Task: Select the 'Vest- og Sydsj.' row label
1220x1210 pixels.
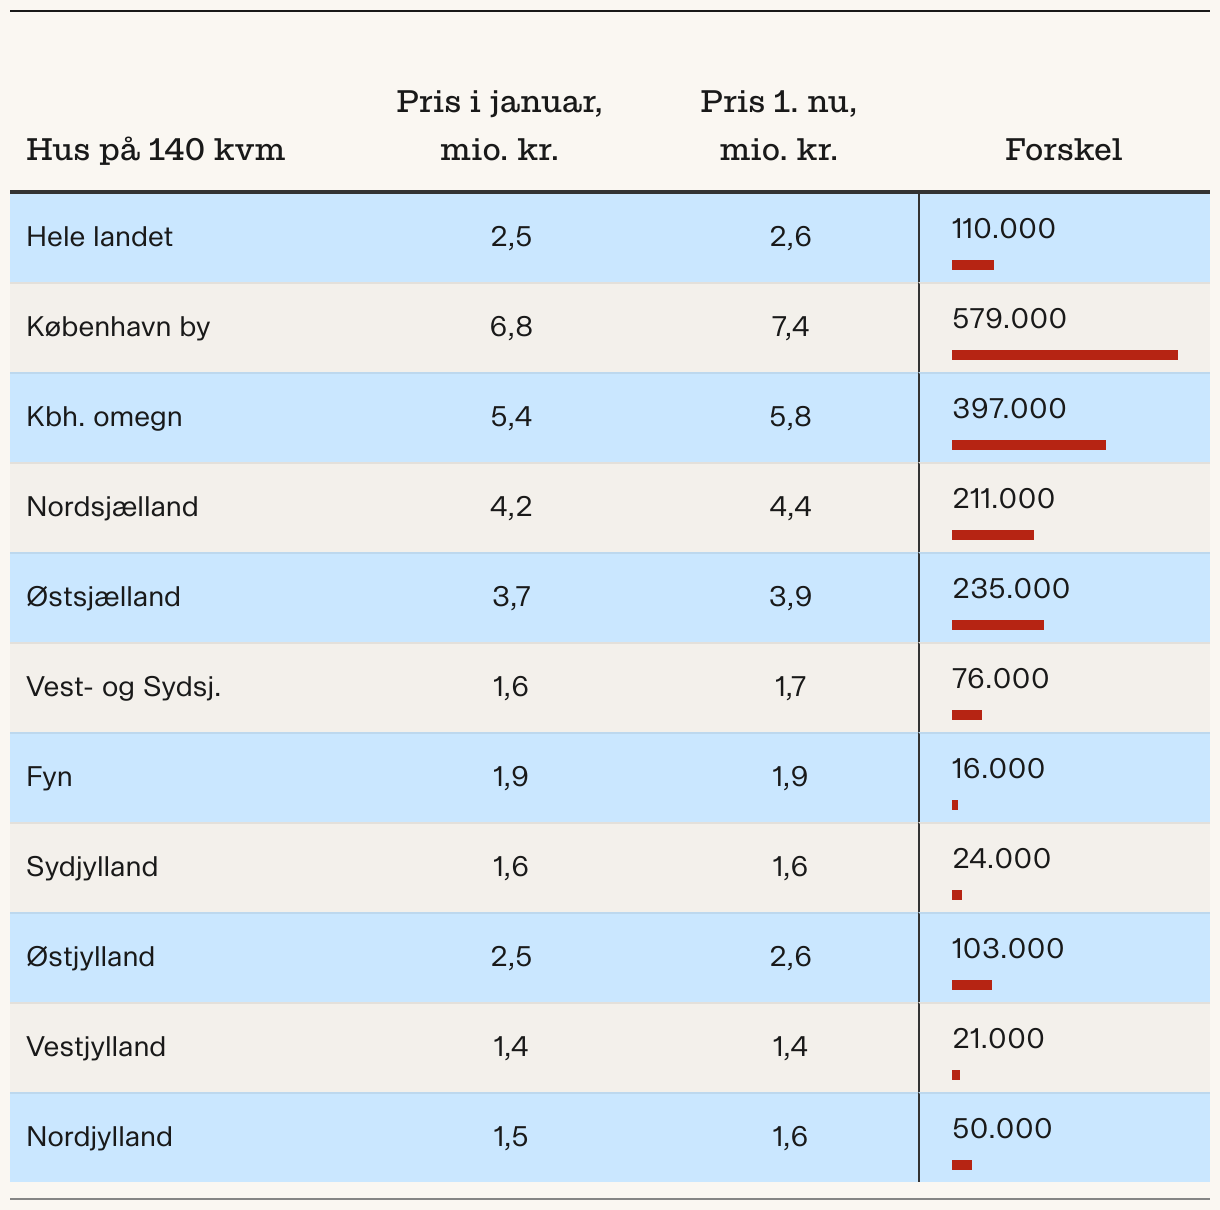Action: tap(123, 687)
